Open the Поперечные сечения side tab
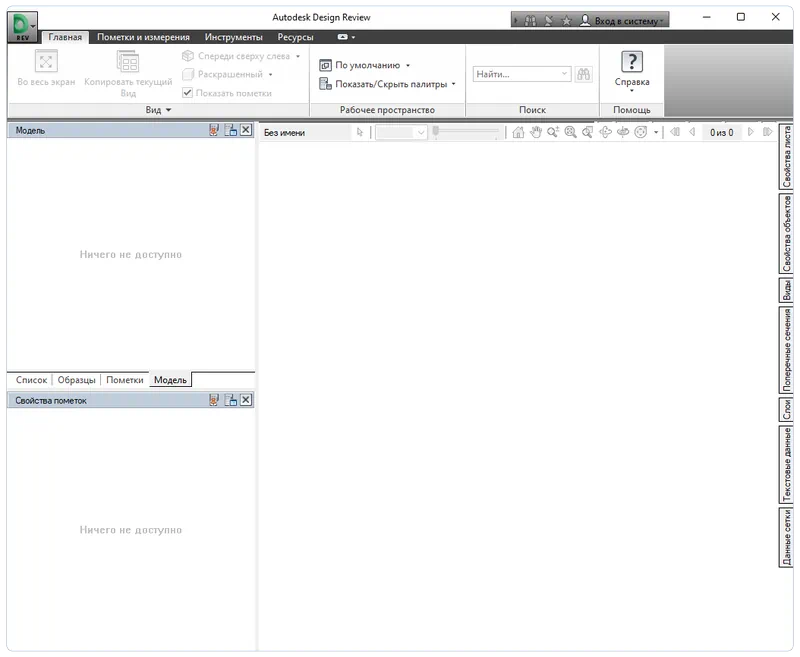Viewport: 800px width, 657px height. 786,350
